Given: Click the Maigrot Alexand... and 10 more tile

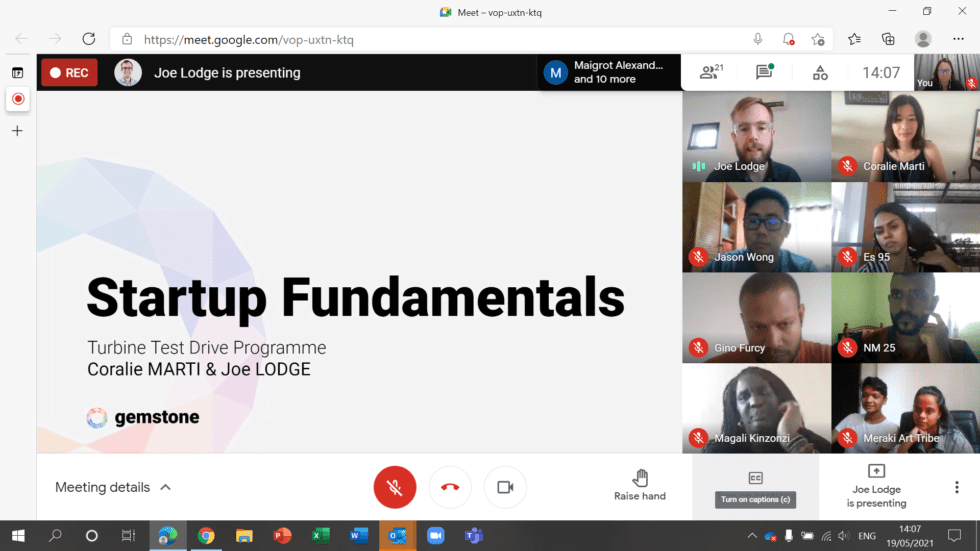Looking at the screenshot, I should pyautogui.click(x=609, y=72).
